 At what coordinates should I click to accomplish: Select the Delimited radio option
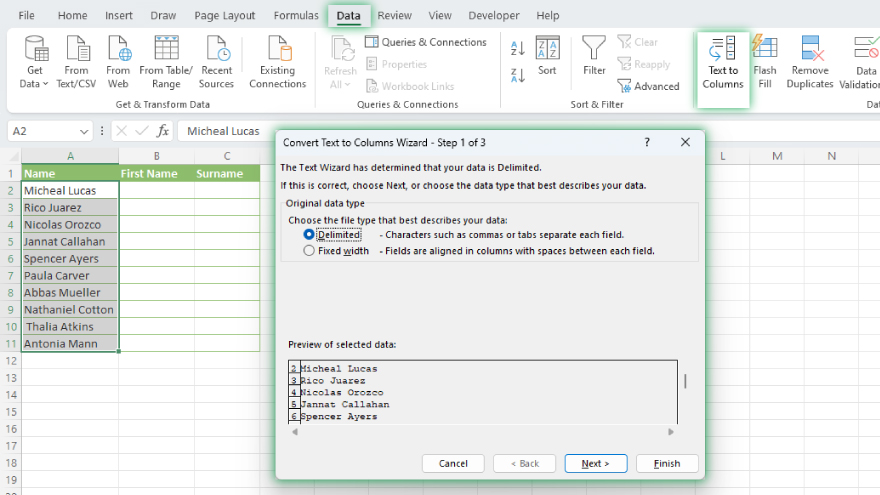[309, 235]
